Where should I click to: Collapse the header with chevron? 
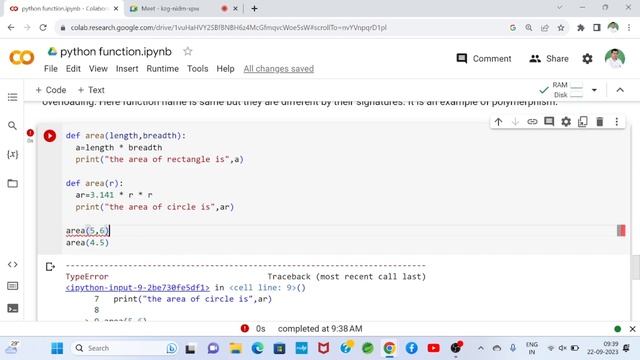pyautogui.click(x=620, y=90)
